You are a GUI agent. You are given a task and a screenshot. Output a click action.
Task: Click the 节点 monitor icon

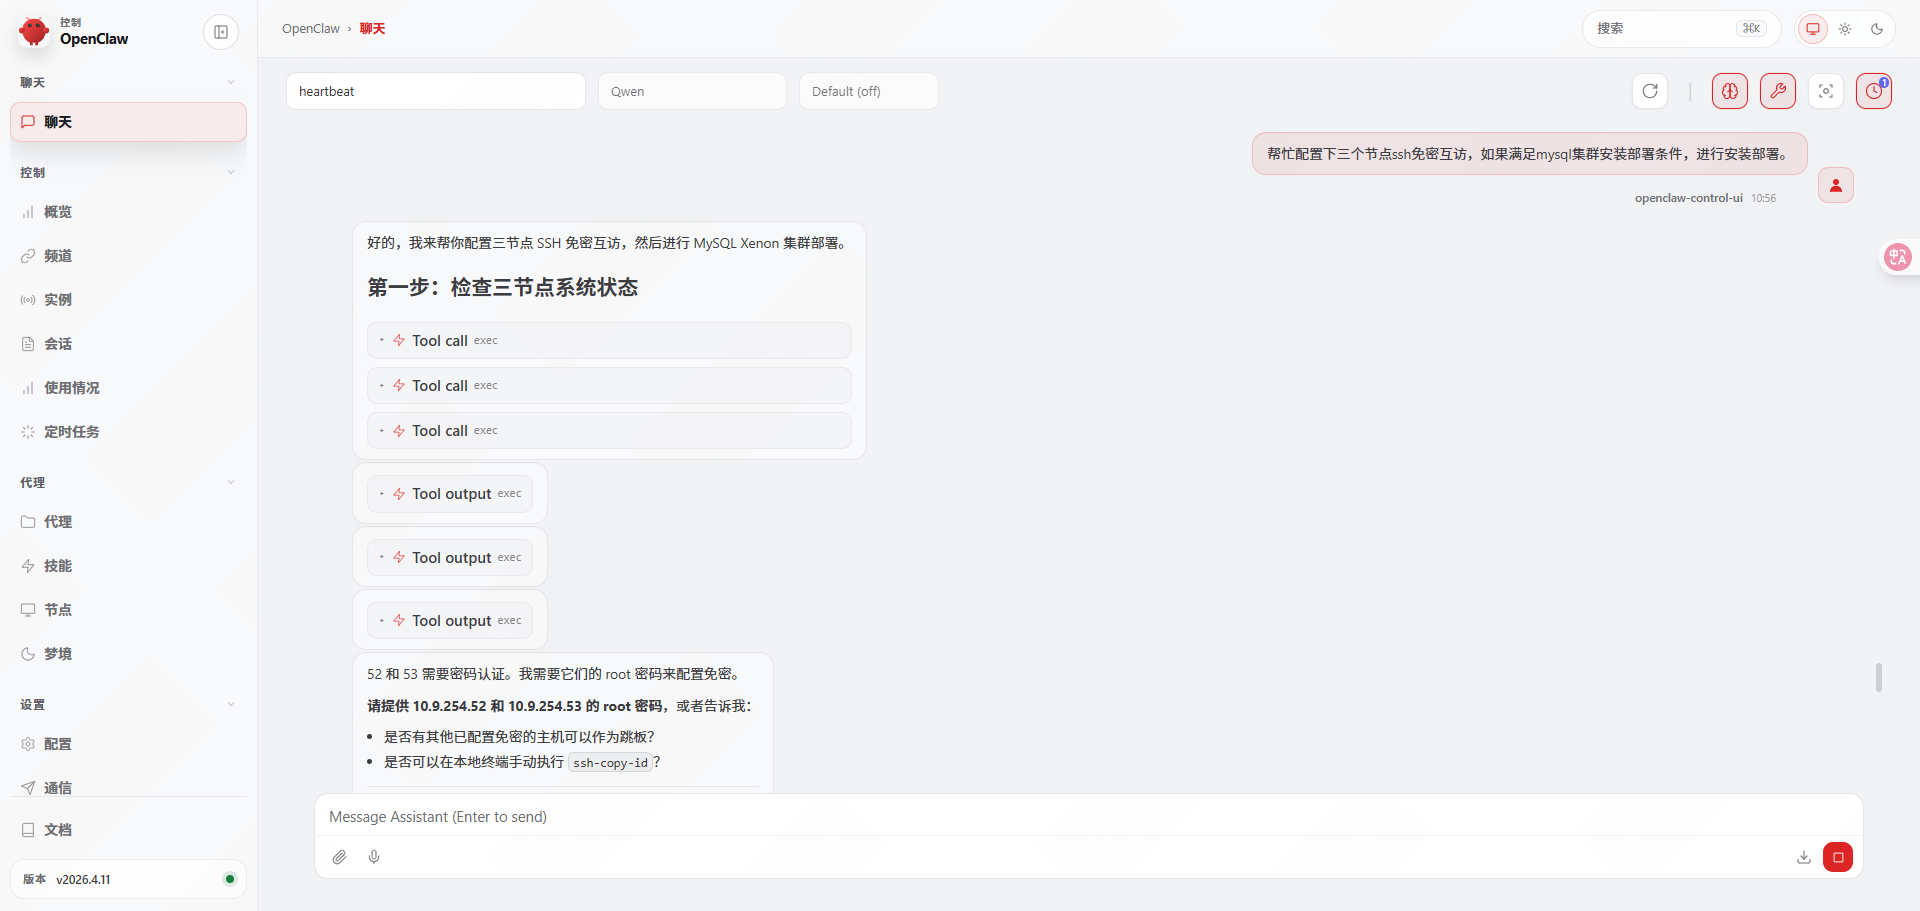[x=28, y=610]
